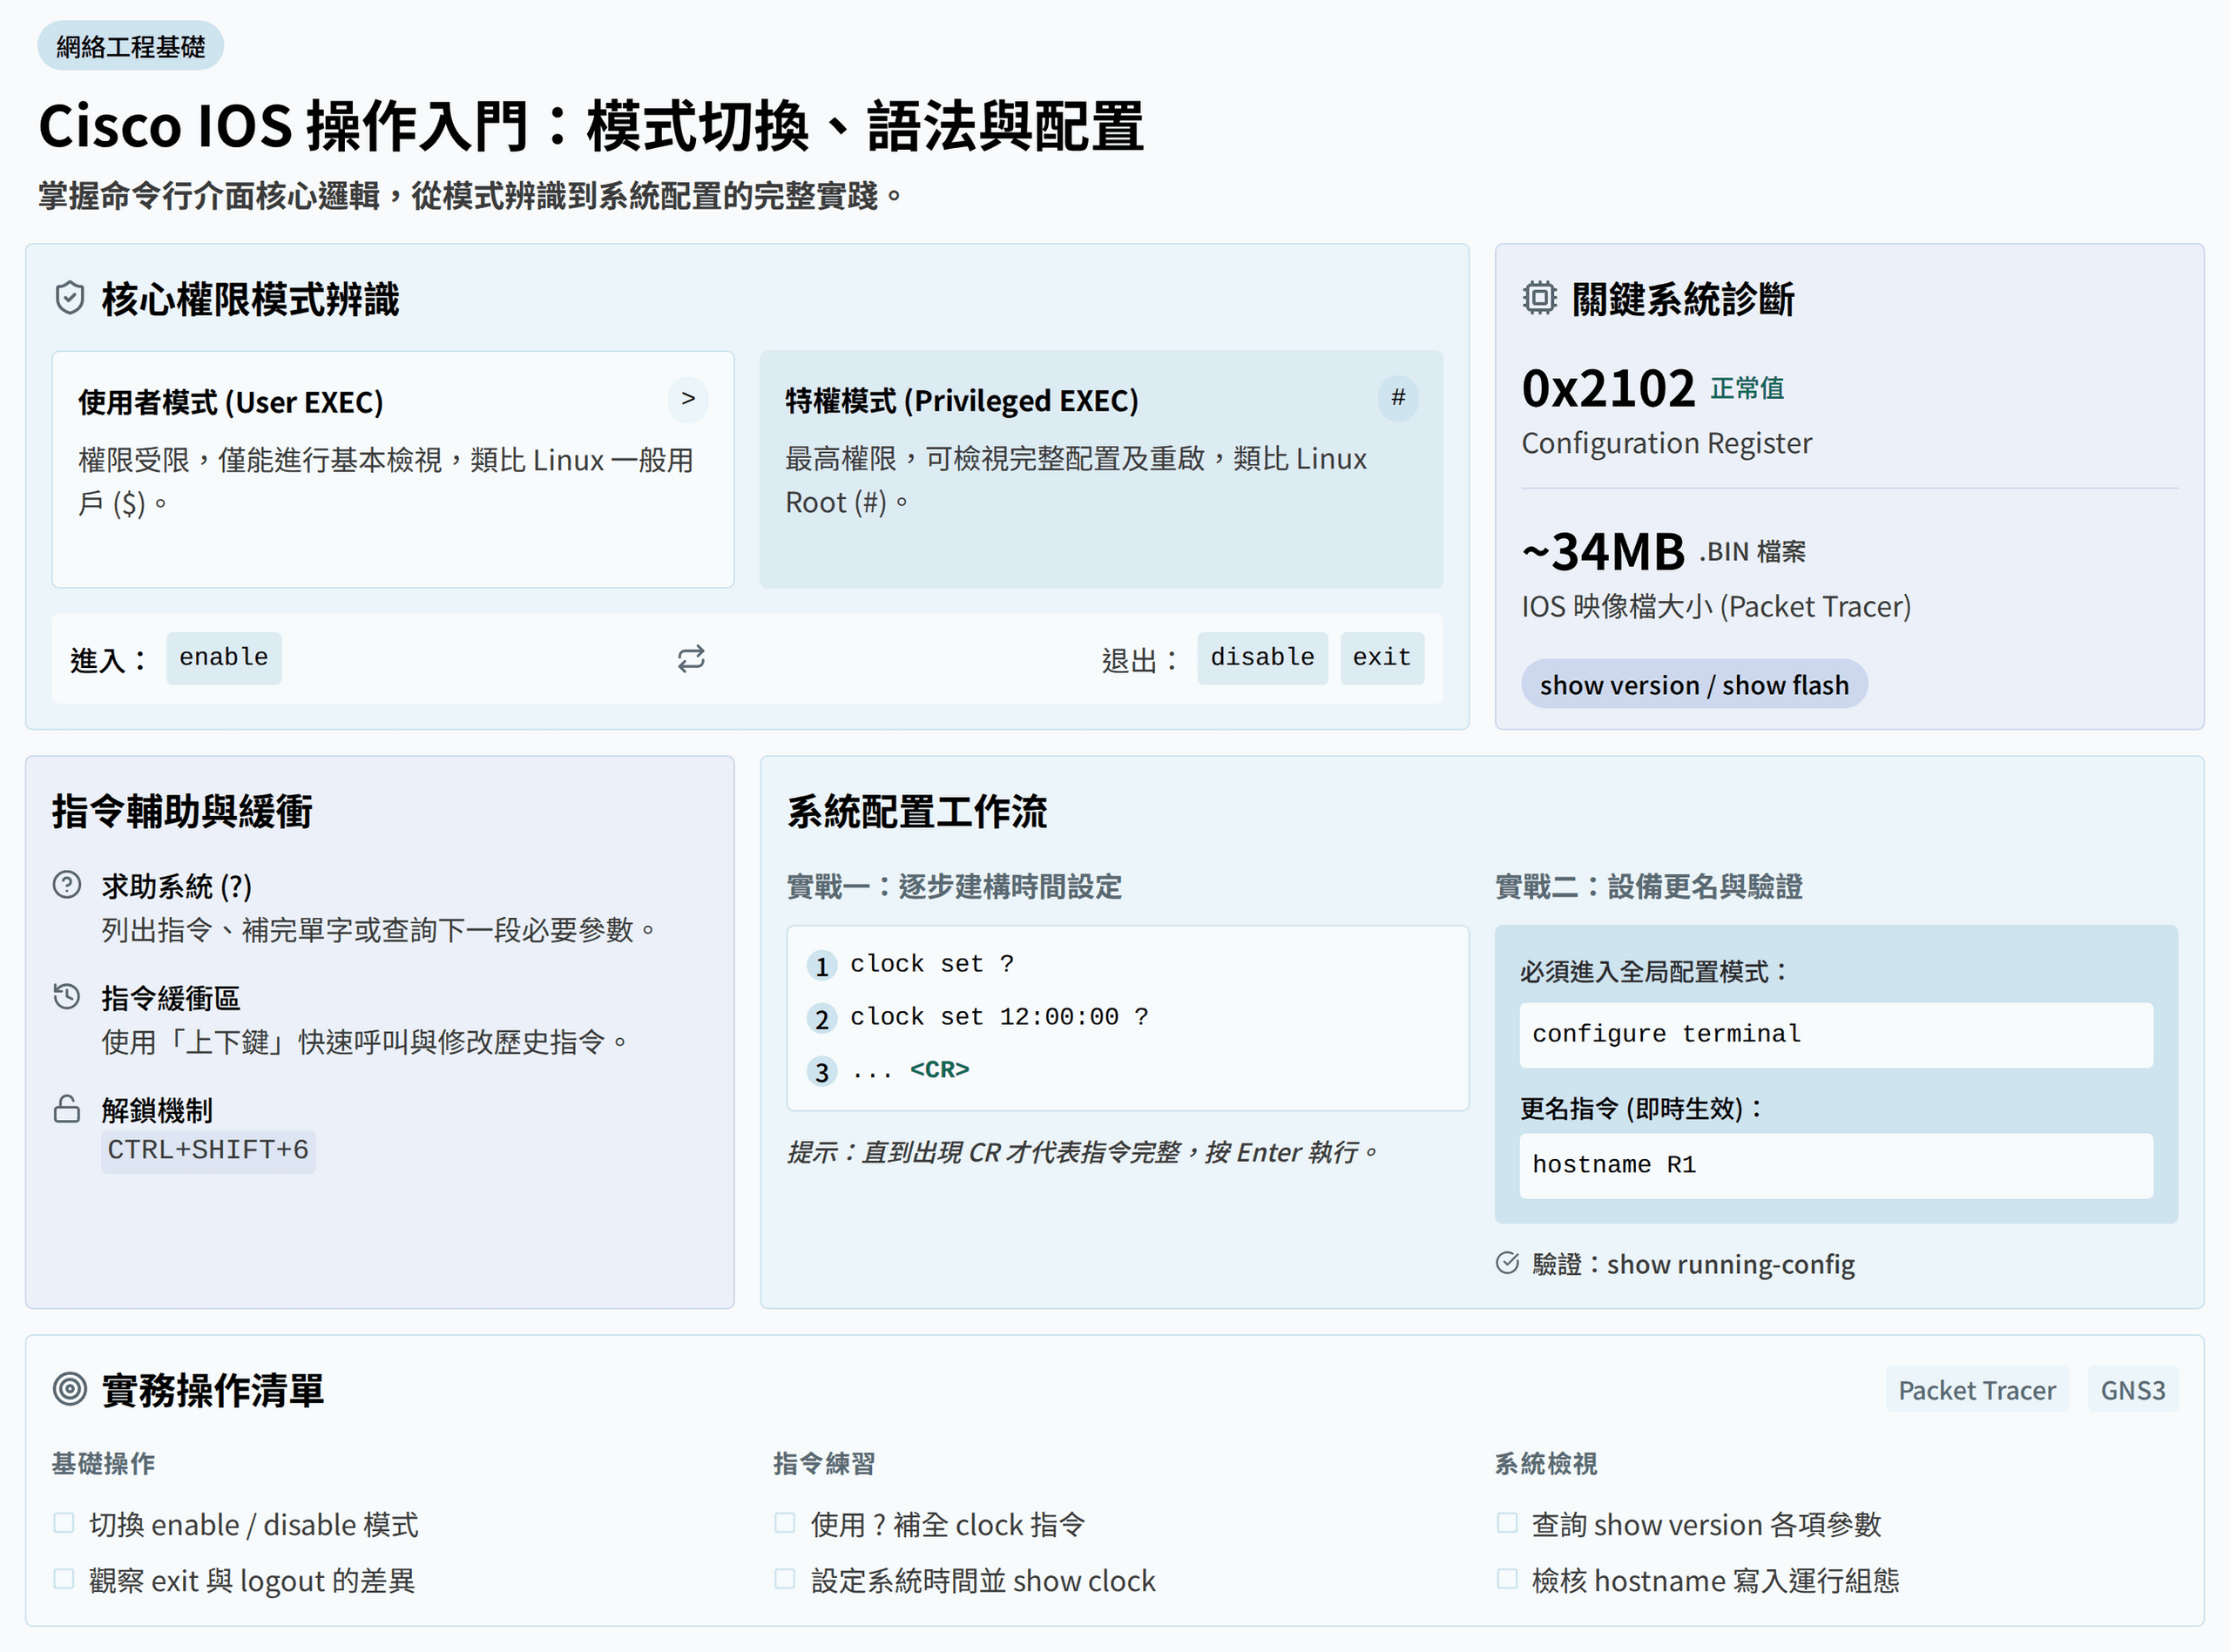
Task: Click the show version / show flash pill
Action: pos(1693,685)
